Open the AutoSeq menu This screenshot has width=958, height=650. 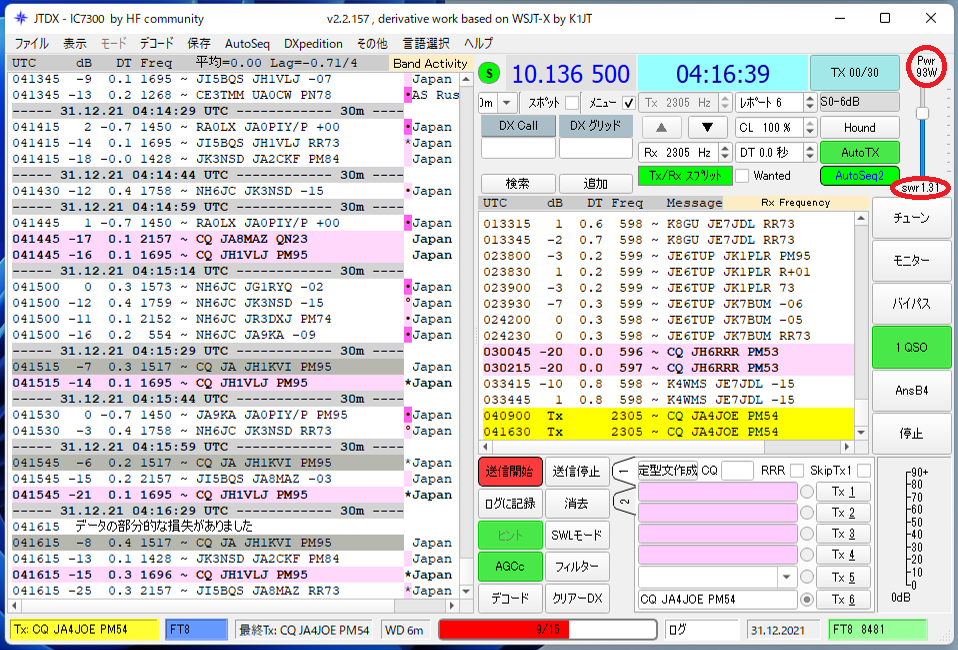247,43
